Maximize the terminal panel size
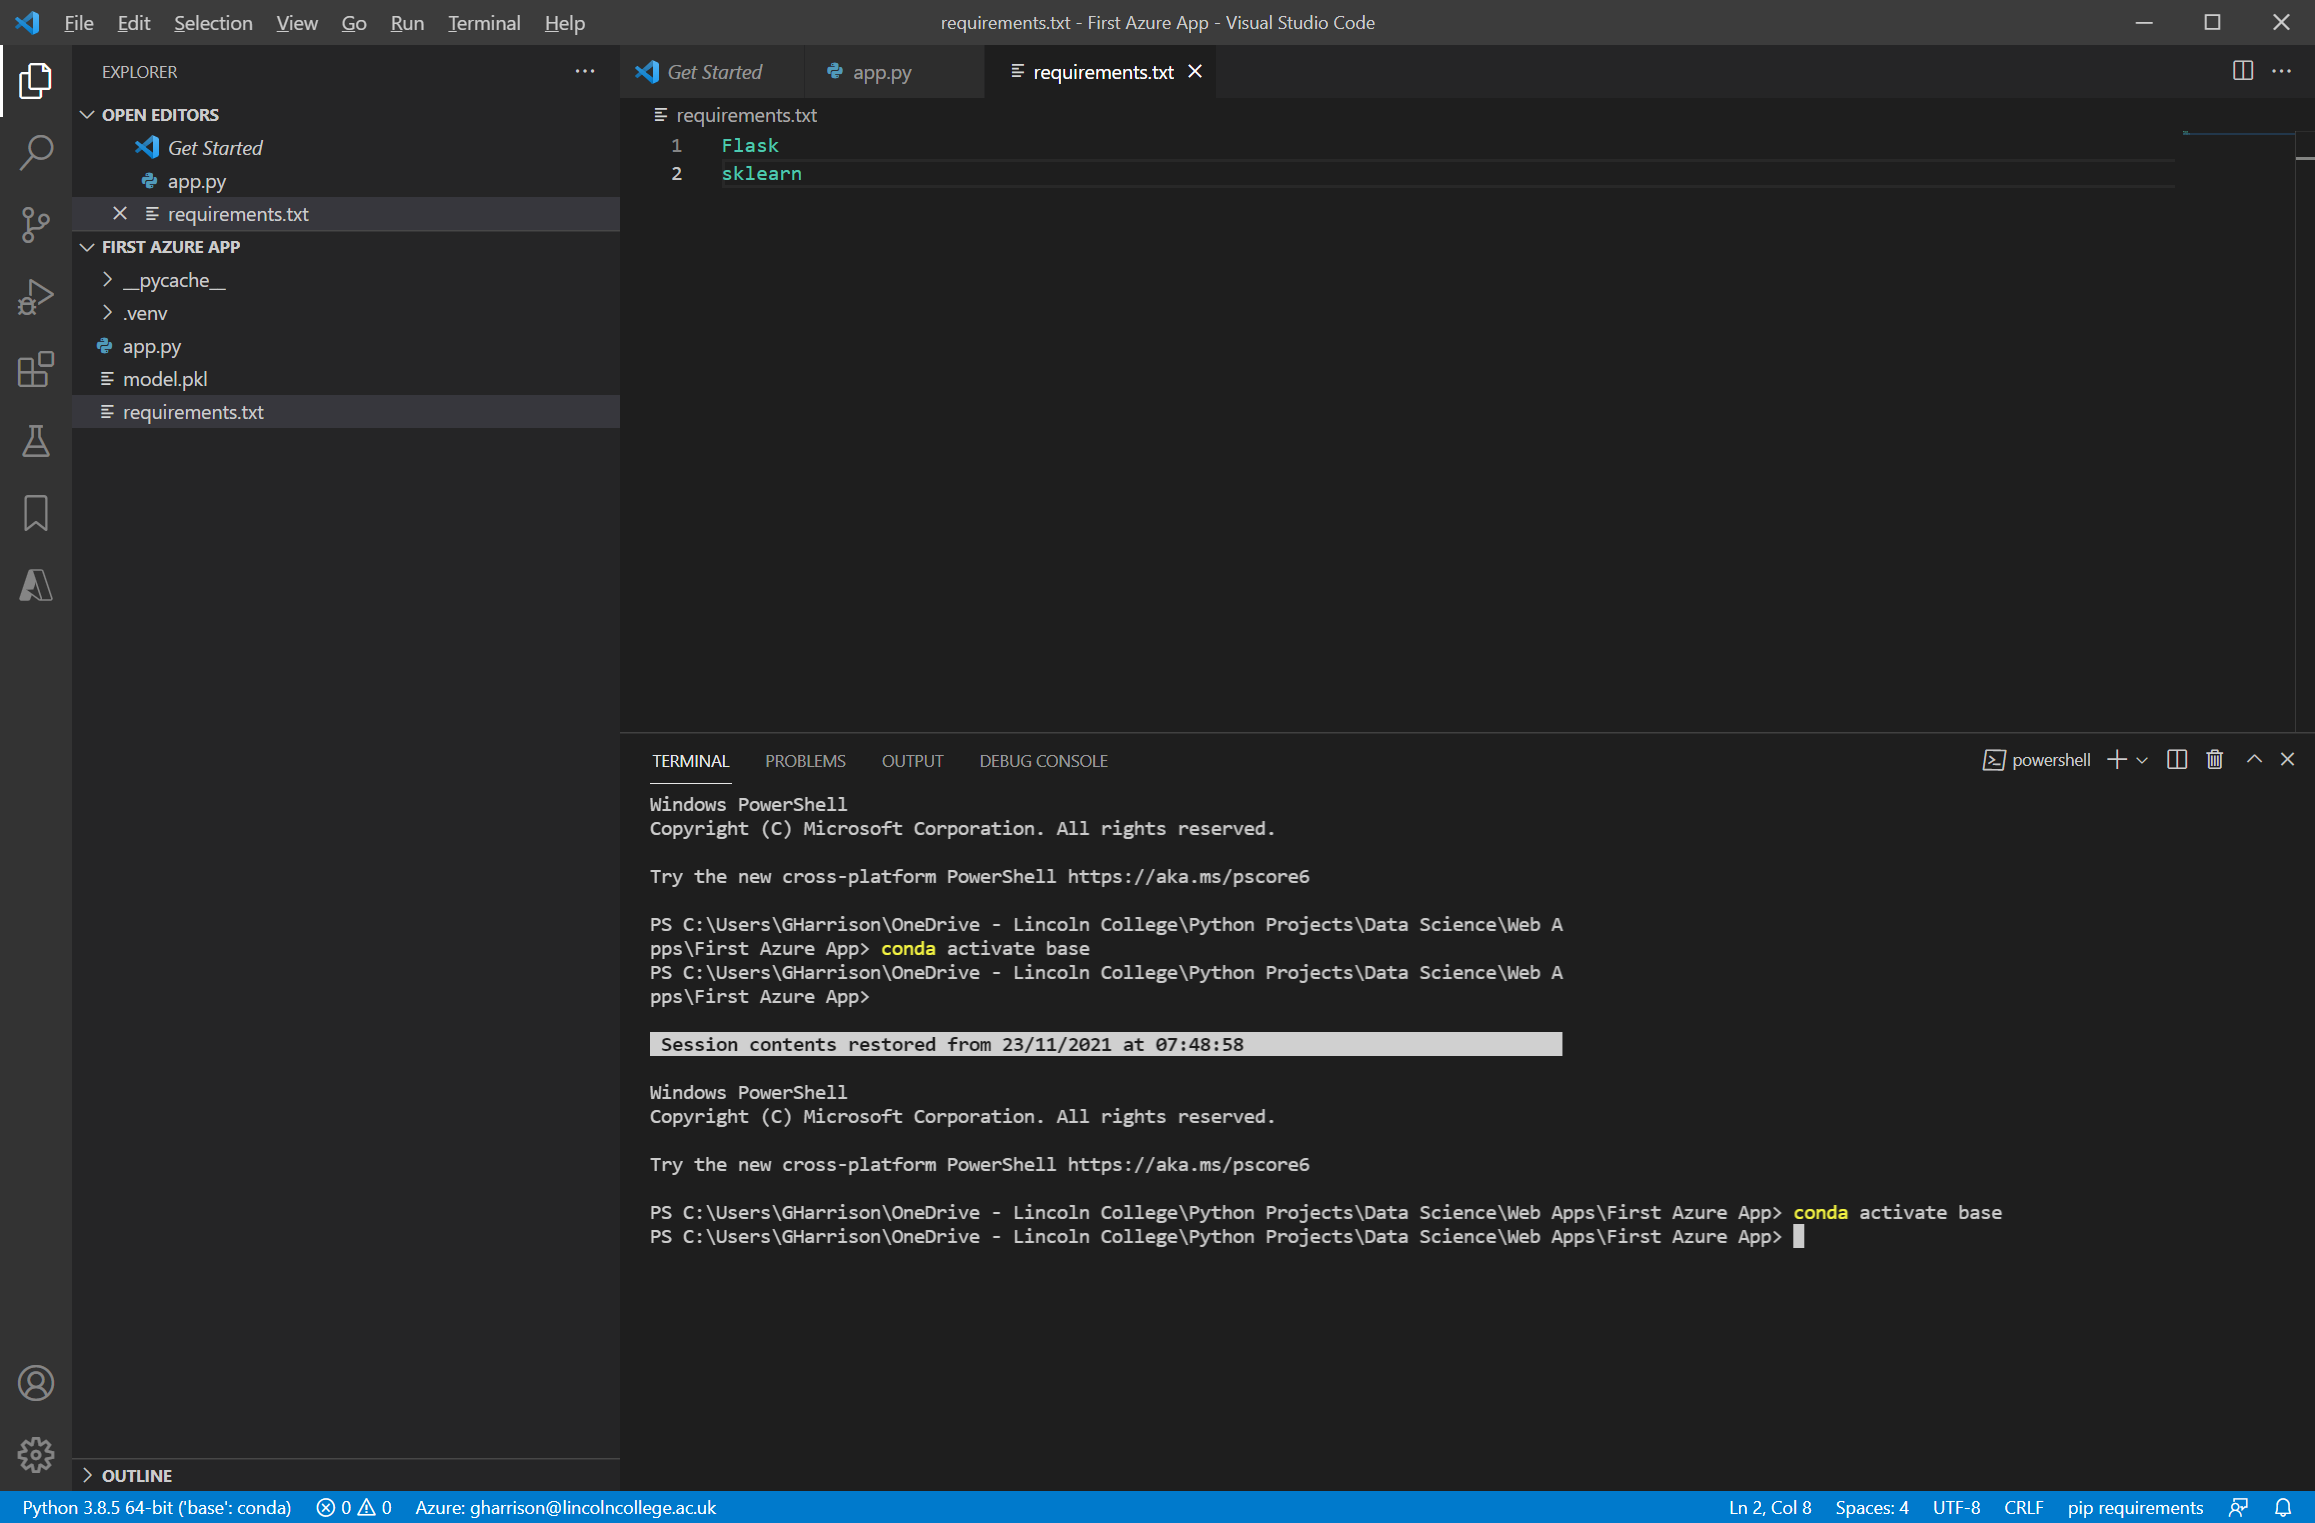 pos(2254,760)
